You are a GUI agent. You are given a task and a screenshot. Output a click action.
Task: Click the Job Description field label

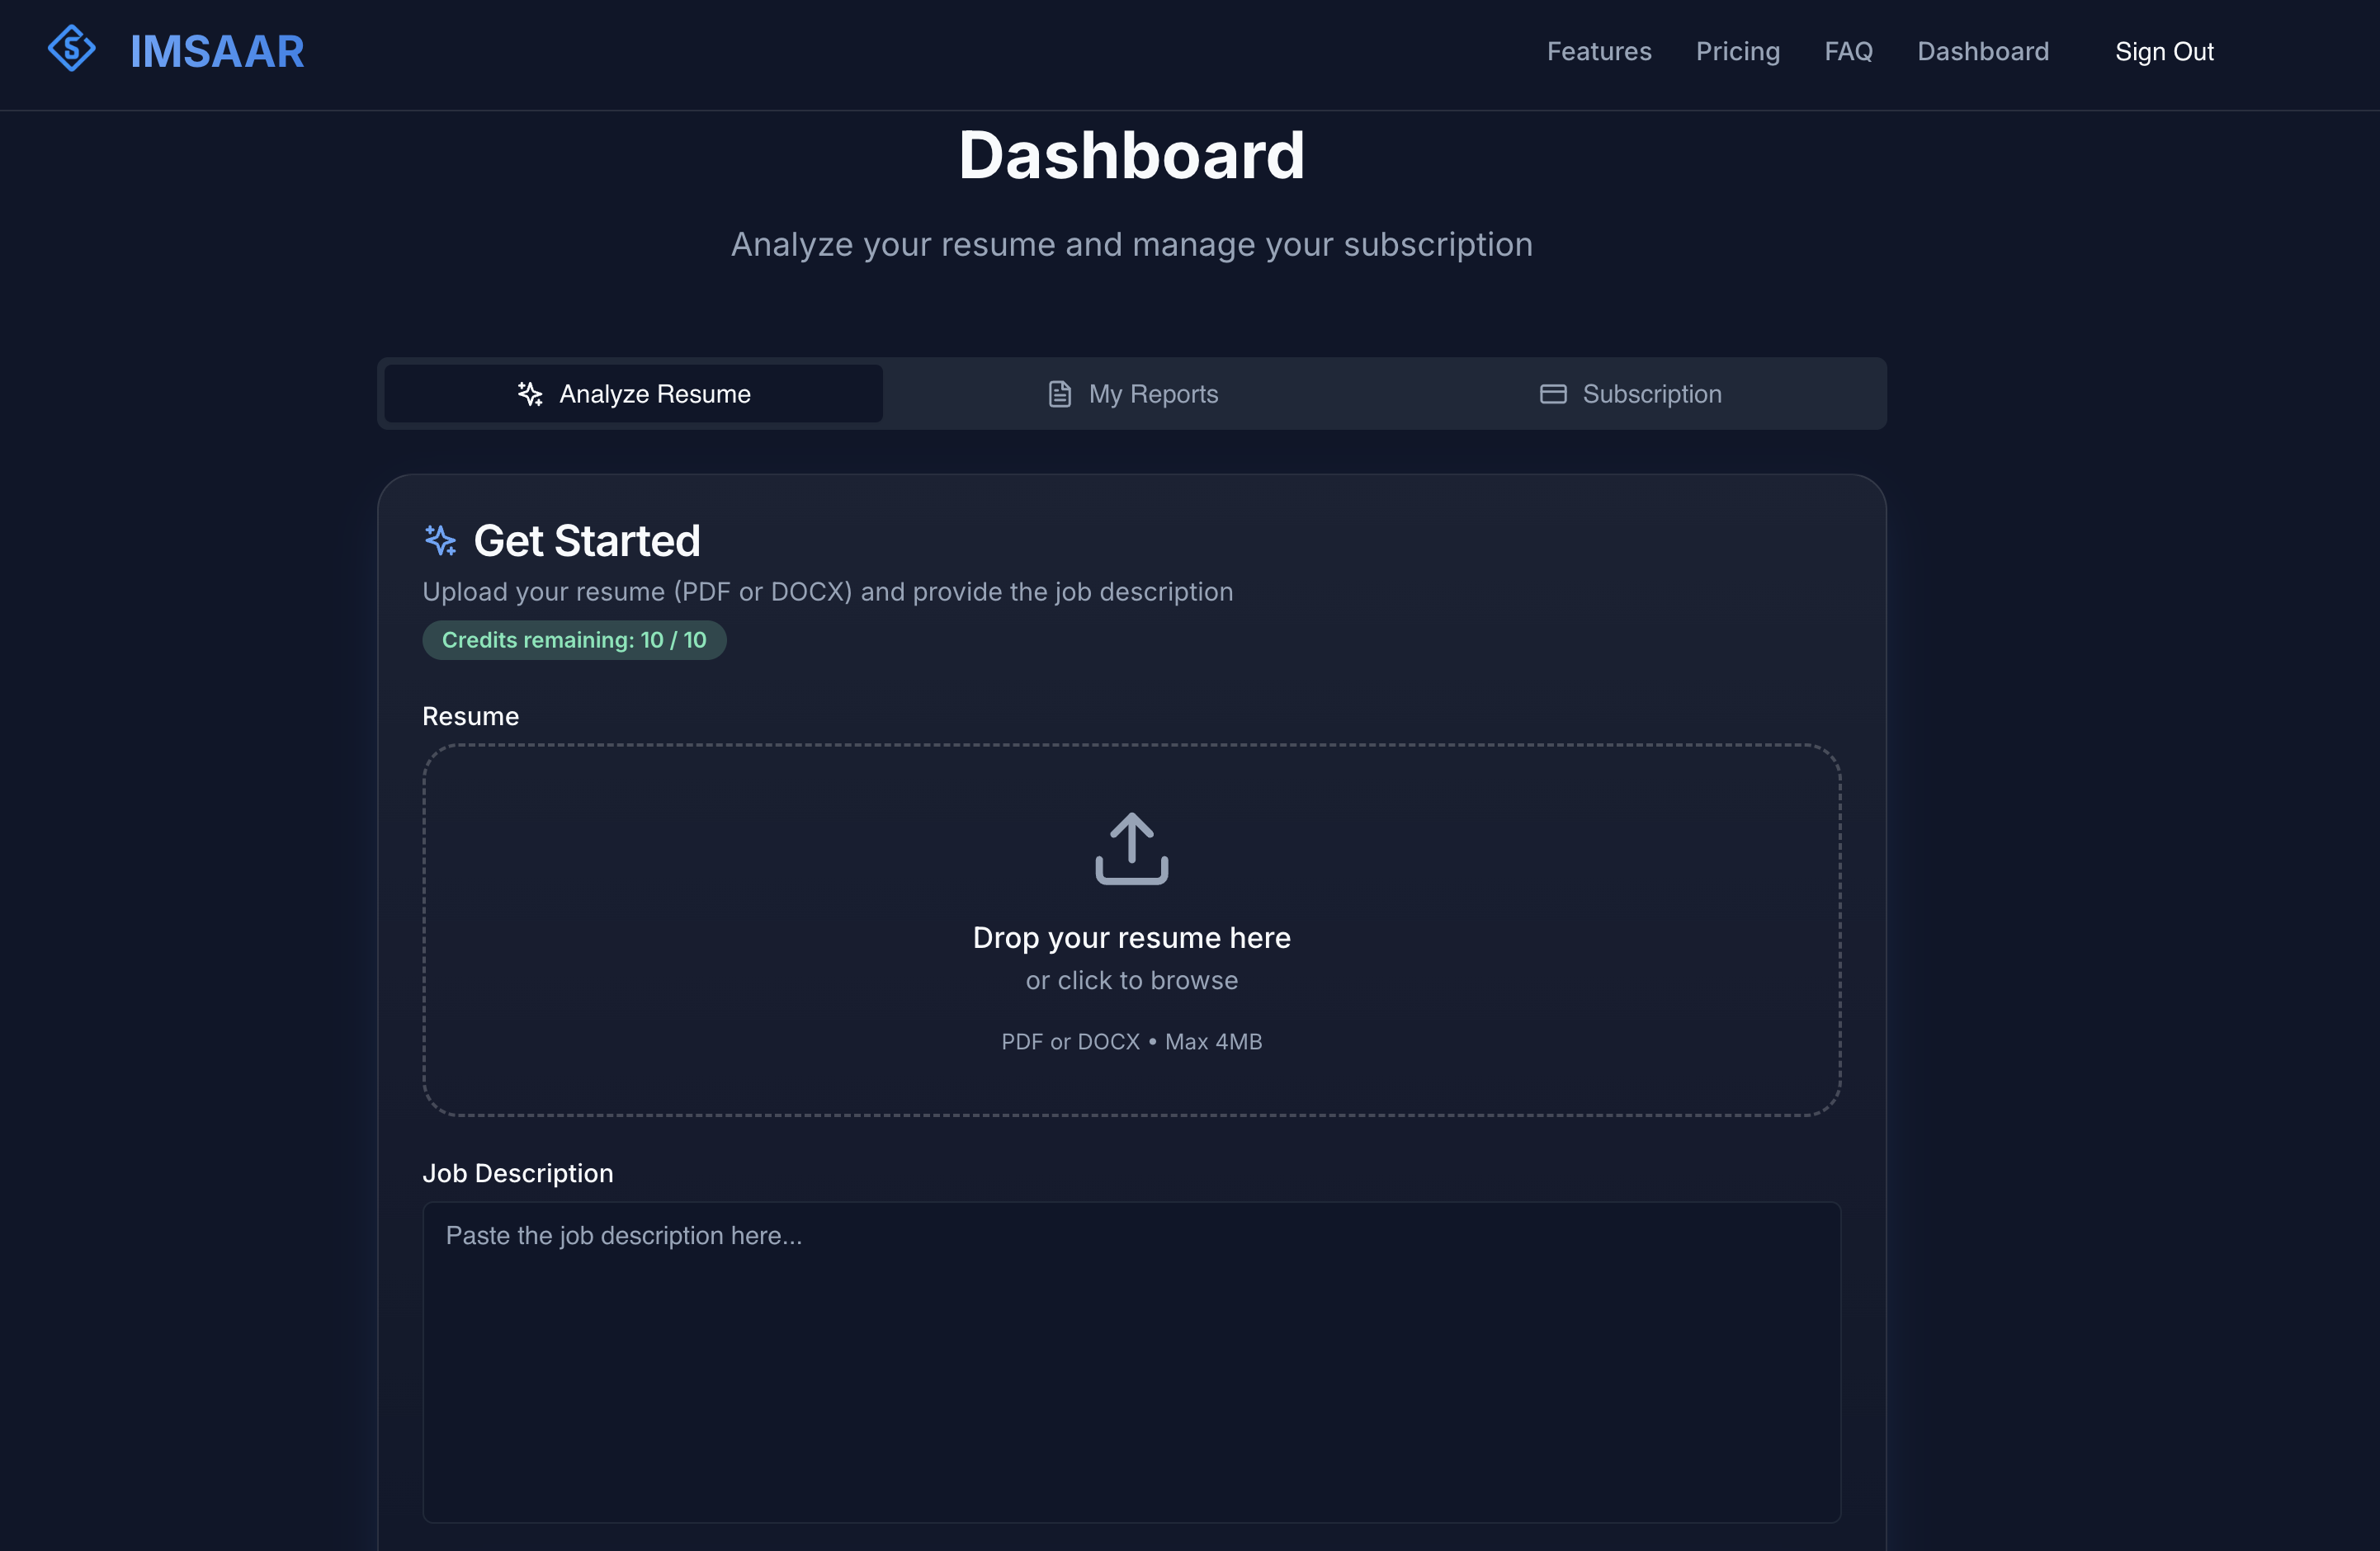517,1173
